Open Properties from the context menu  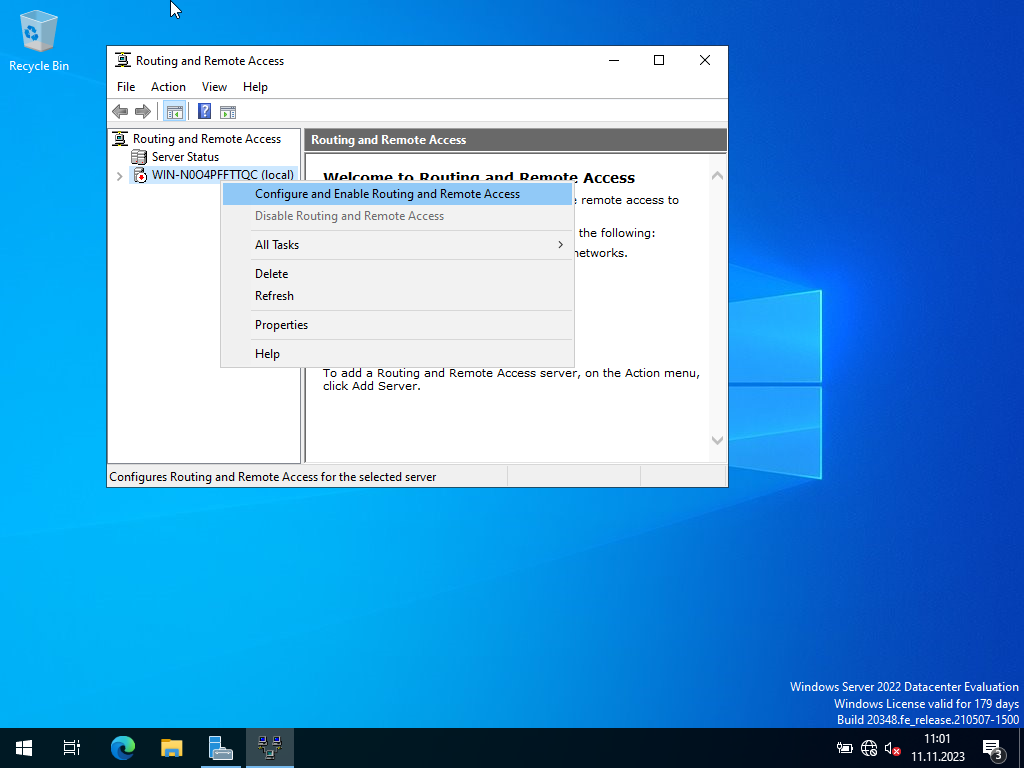click(397, 325)
